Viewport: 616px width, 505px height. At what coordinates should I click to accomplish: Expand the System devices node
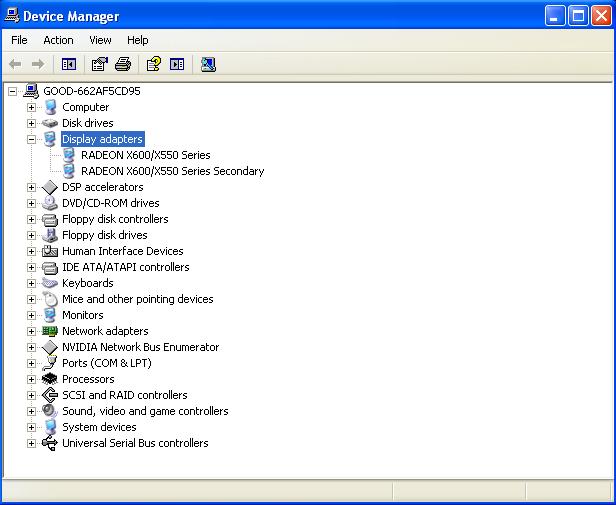tap(31, 428)
